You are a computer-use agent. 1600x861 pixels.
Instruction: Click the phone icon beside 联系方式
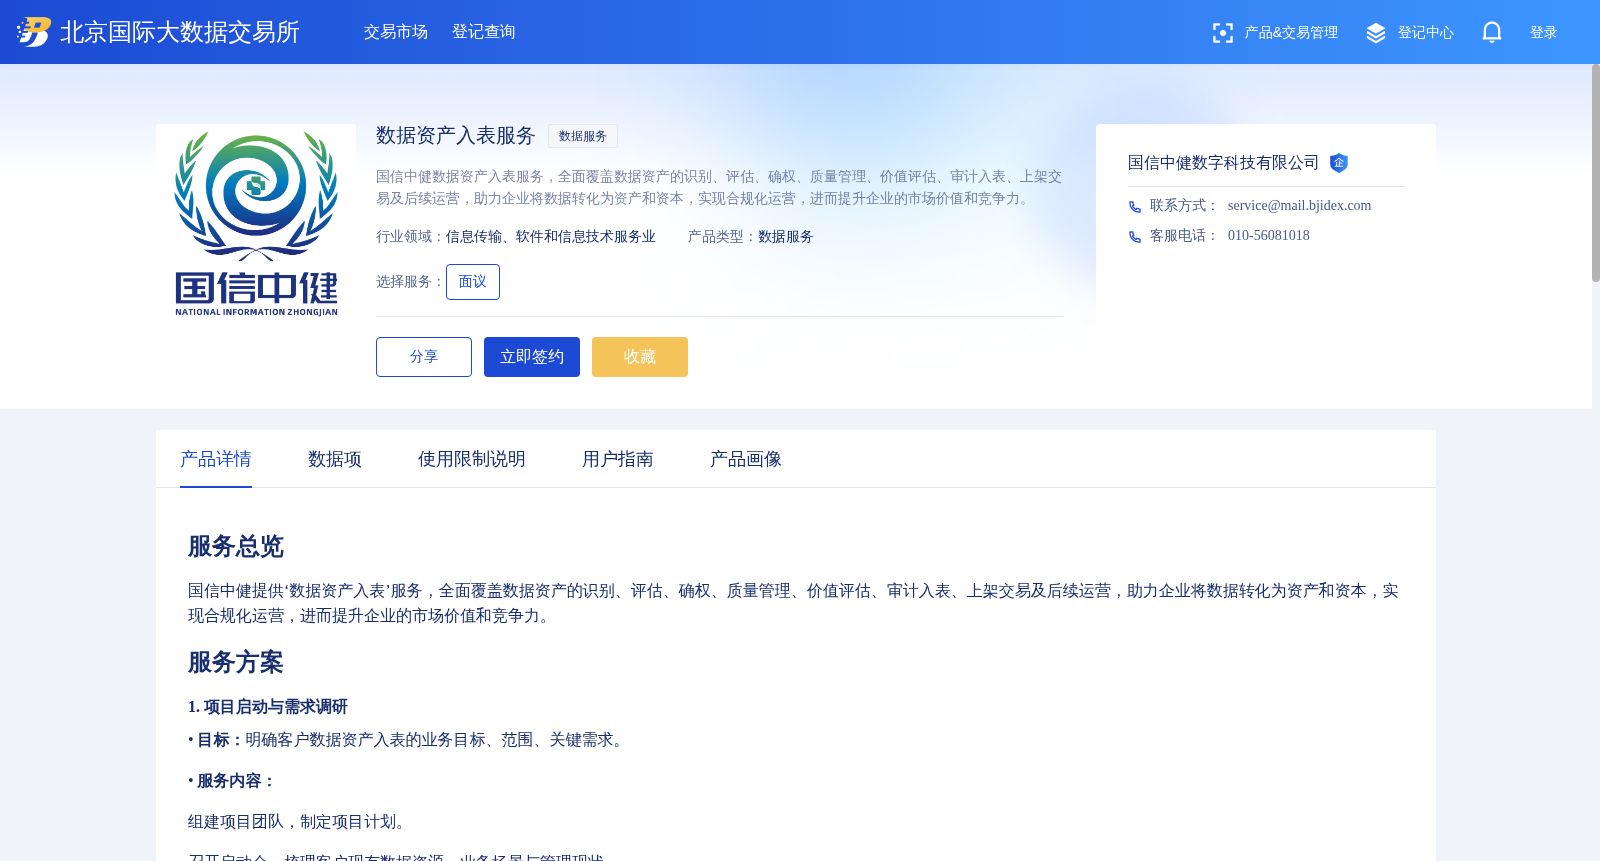point(1135,207)
